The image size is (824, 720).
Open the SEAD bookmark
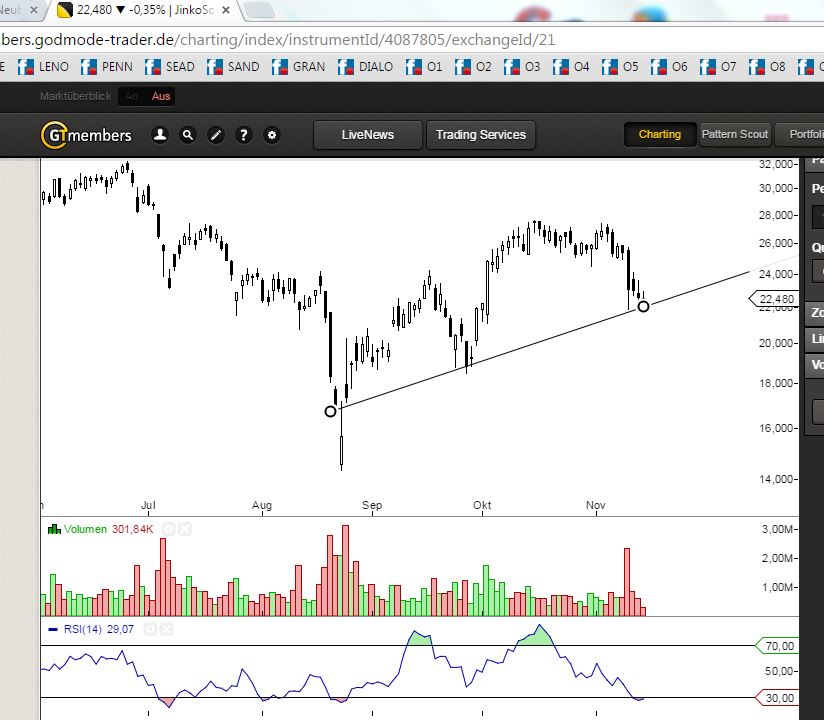click(170, 67)
